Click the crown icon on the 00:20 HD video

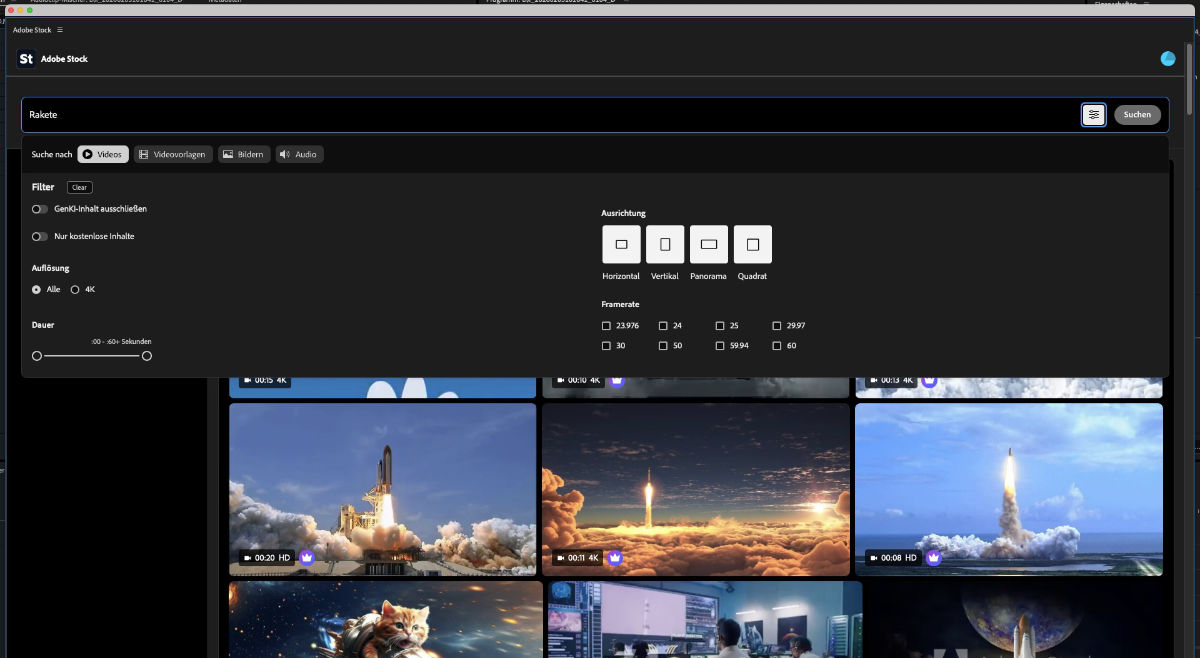tap(307, 557)
